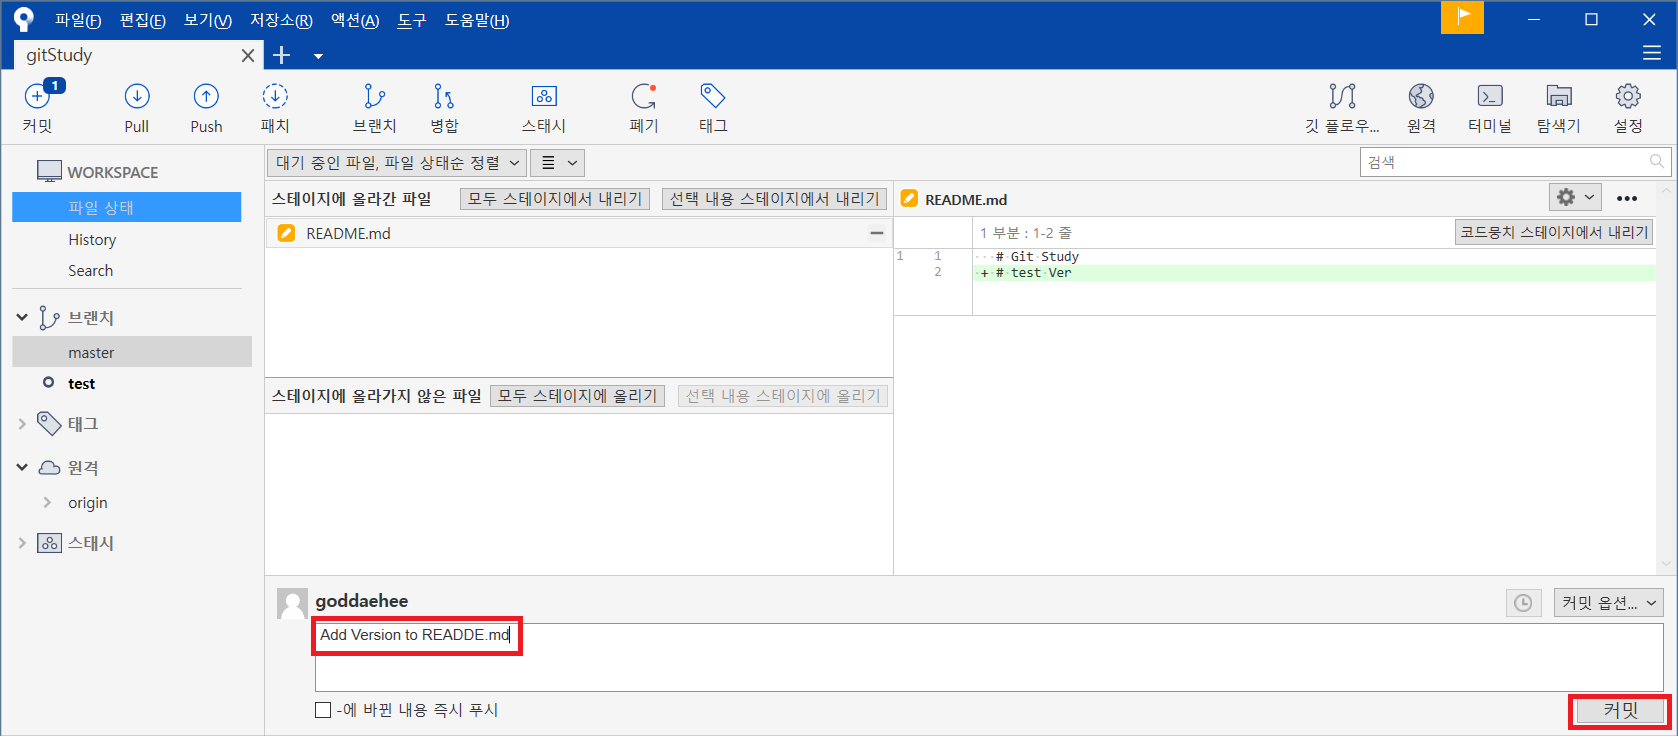This screenshot has height=737, width=1678.
Task: Unstage README.md with the minus icon
Action: click(x=877, y=233)
